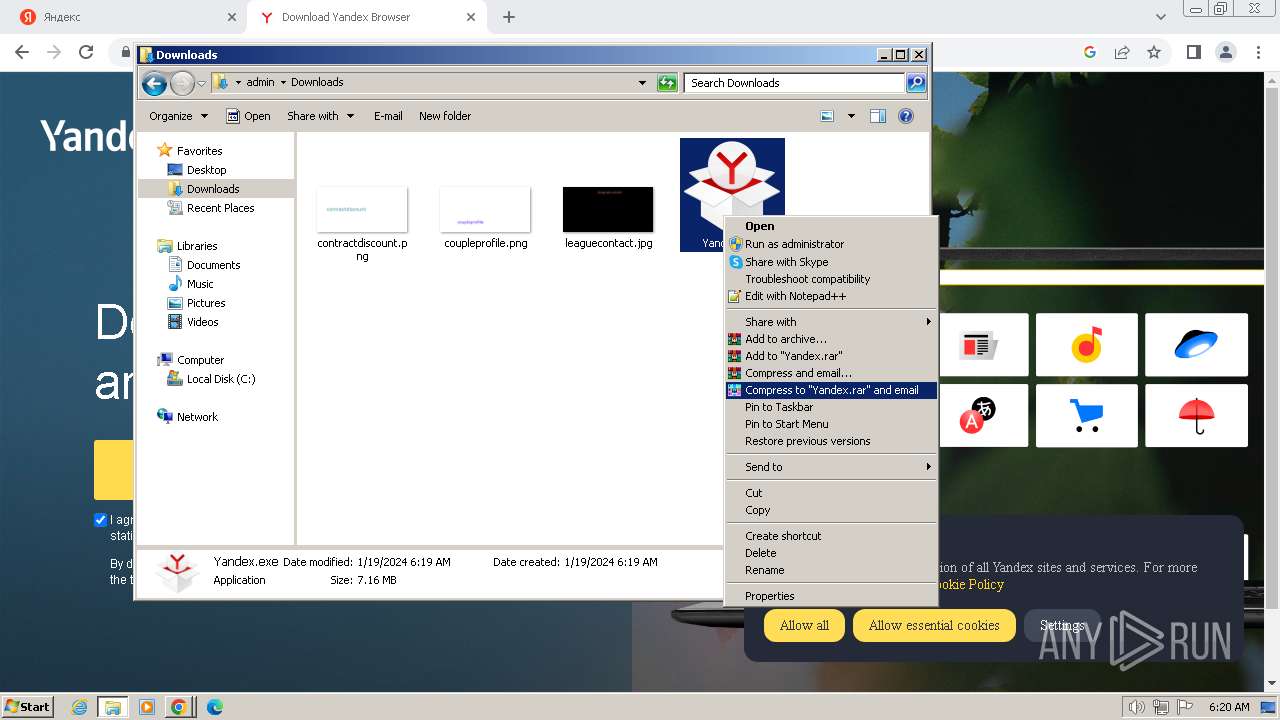
Task: Click the Explorer Back navigation arrow
Action: point(154,83)
